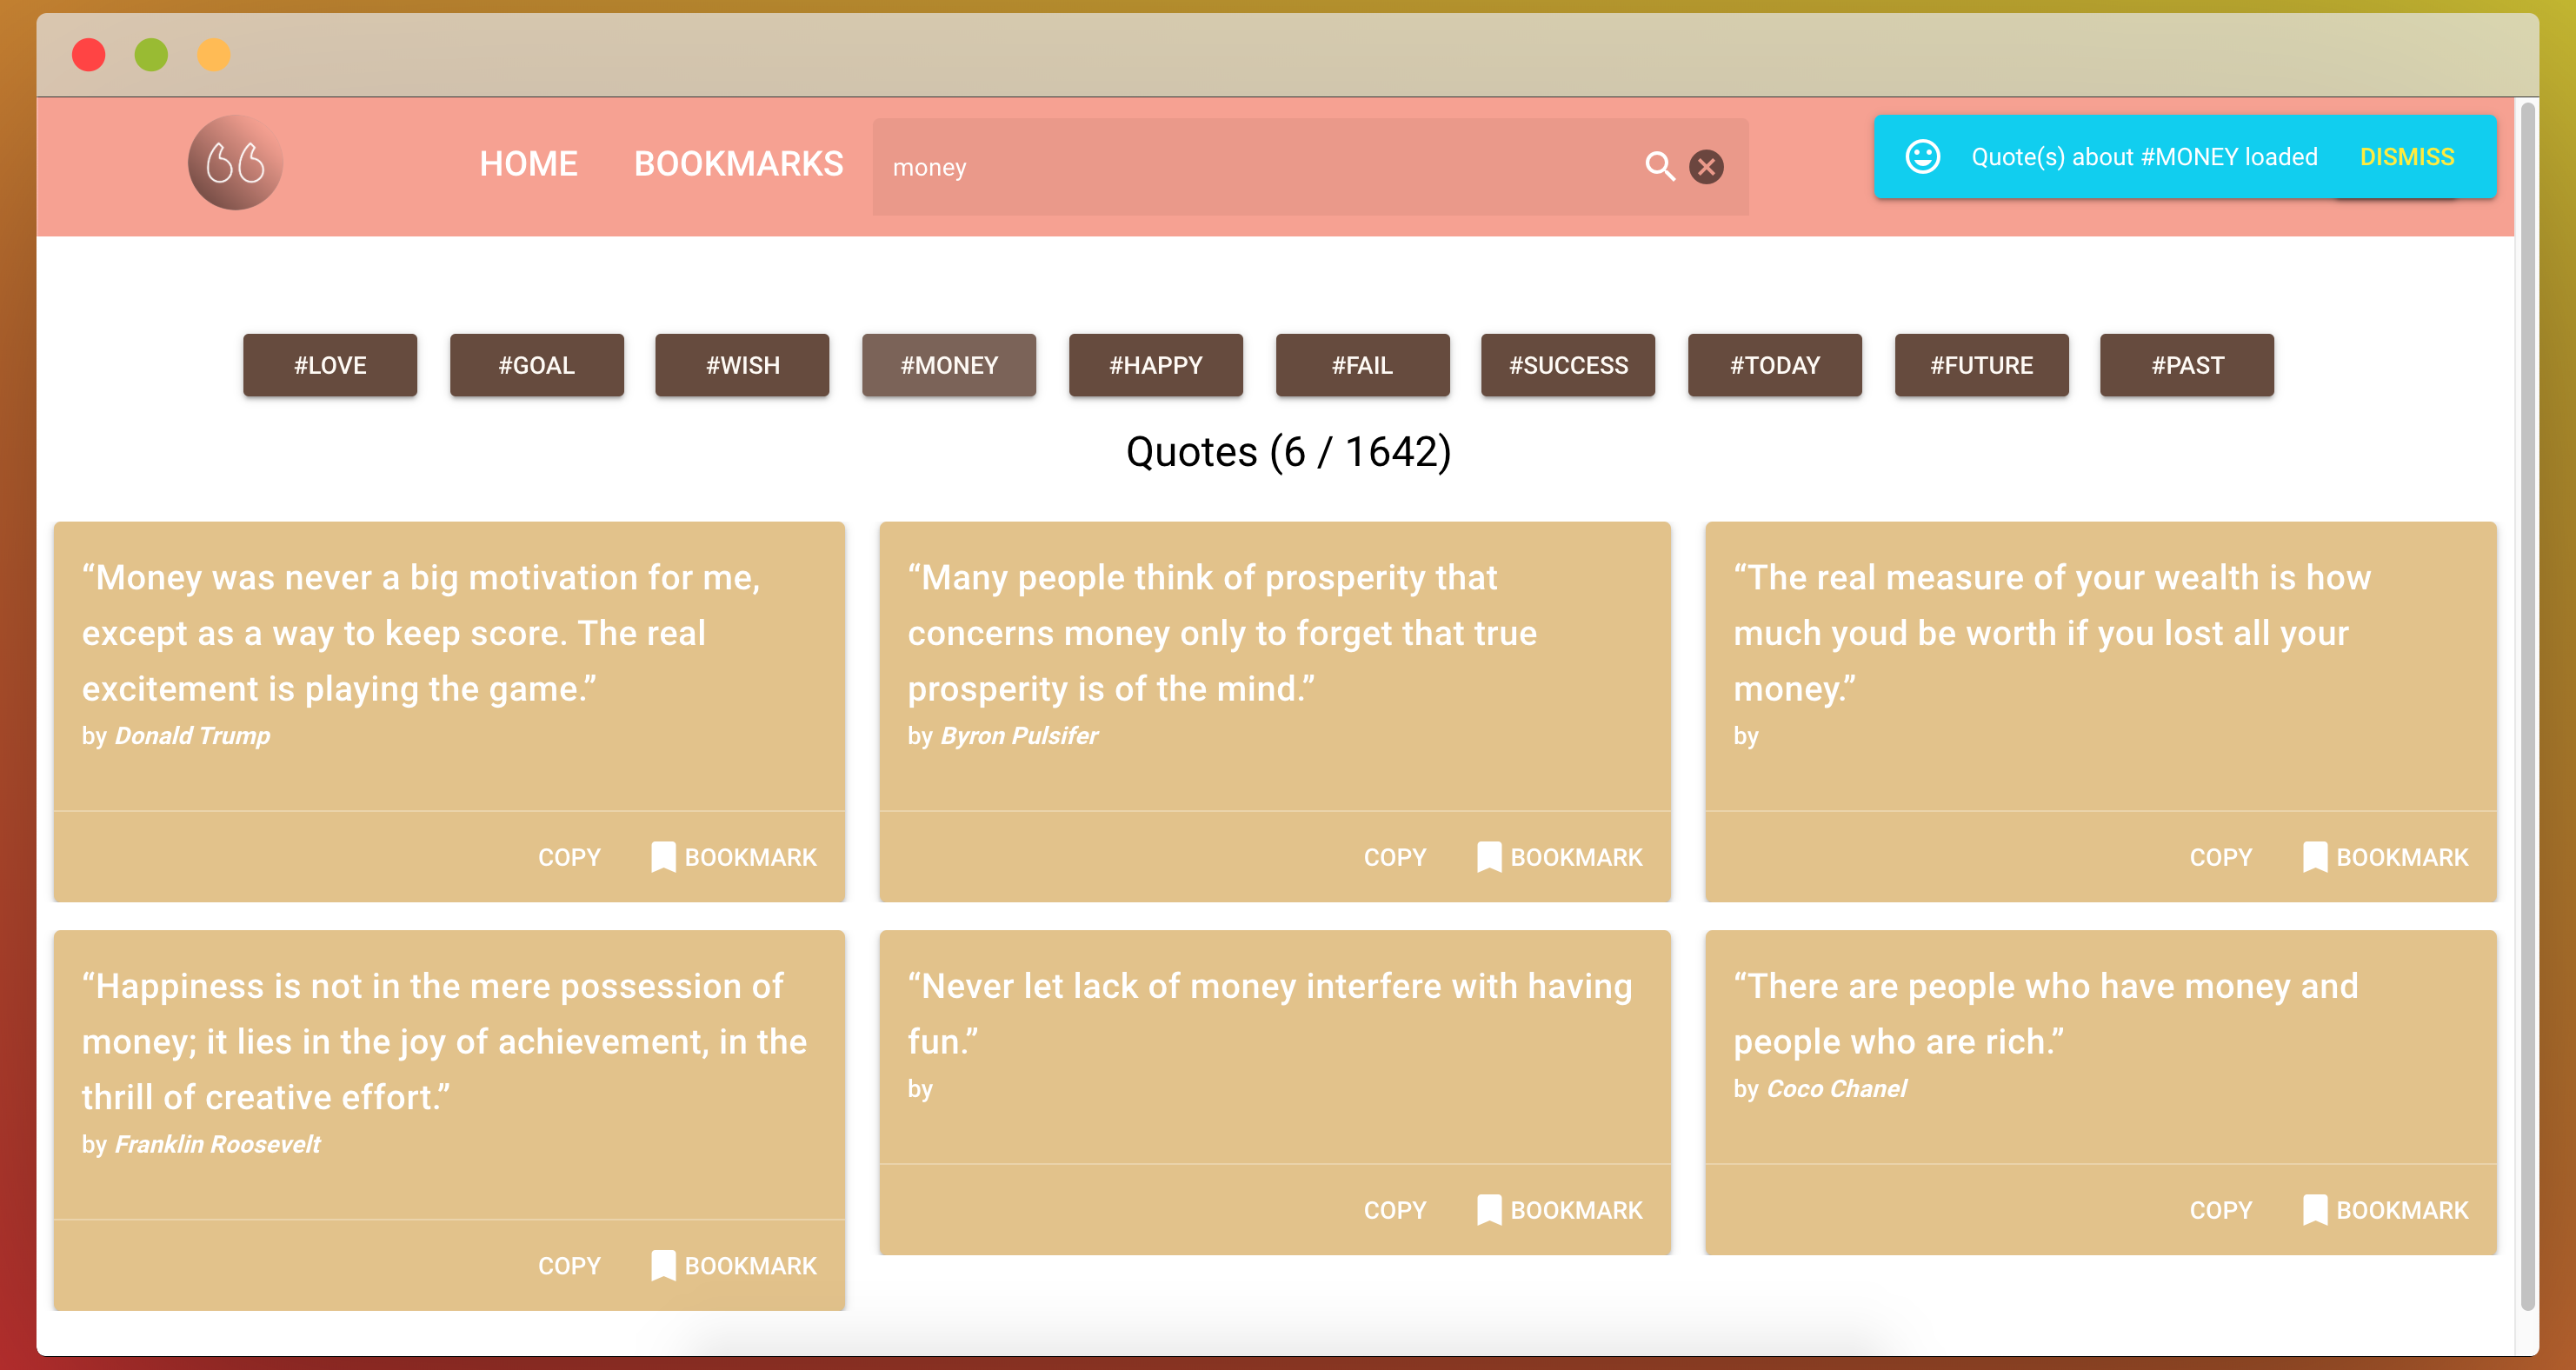Clear the search with the X icon
Image resolution: width=2576 pixels, height=1370 pixels.
1706,166
